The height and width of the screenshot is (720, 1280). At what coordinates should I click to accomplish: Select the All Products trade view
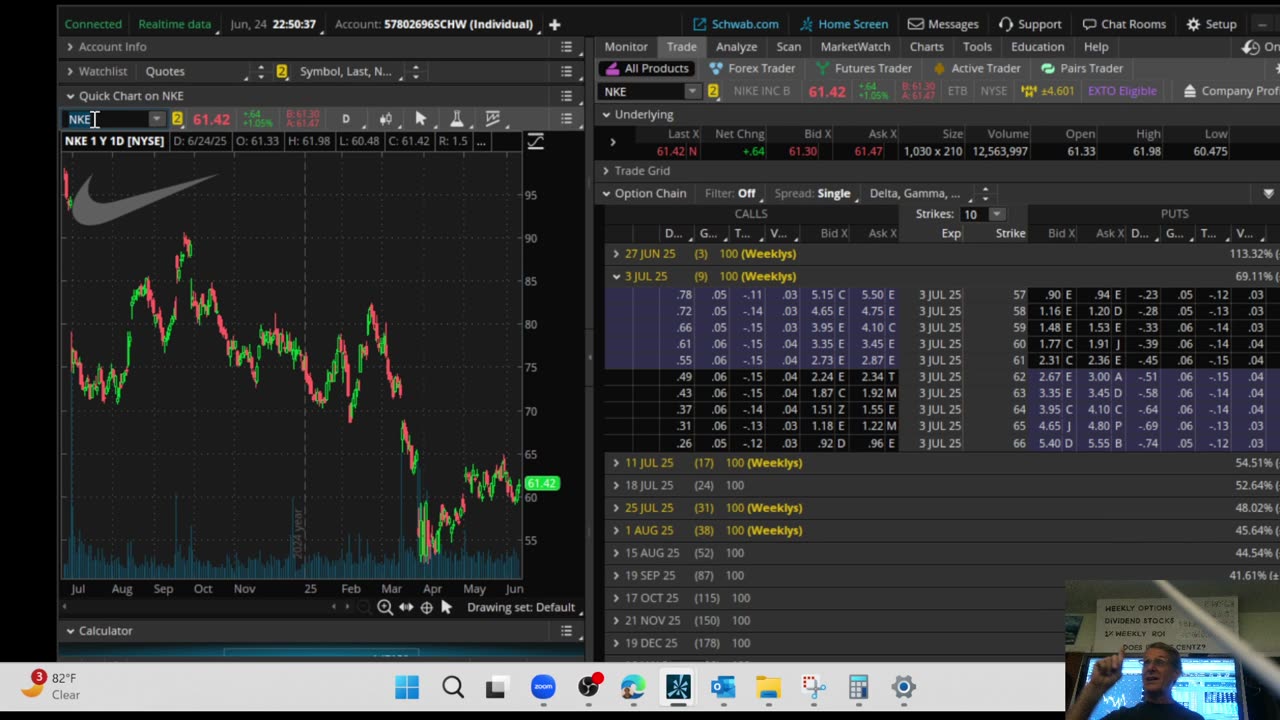point(647,68)
